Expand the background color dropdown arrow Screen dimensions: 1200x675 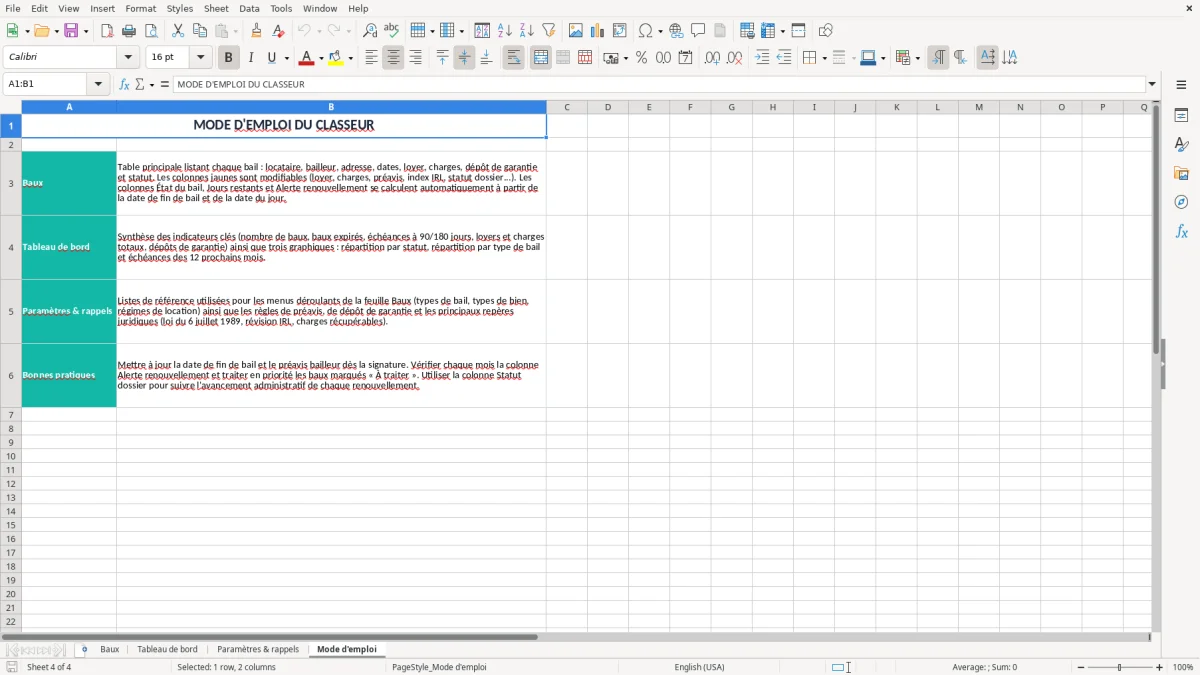point(350,58)
